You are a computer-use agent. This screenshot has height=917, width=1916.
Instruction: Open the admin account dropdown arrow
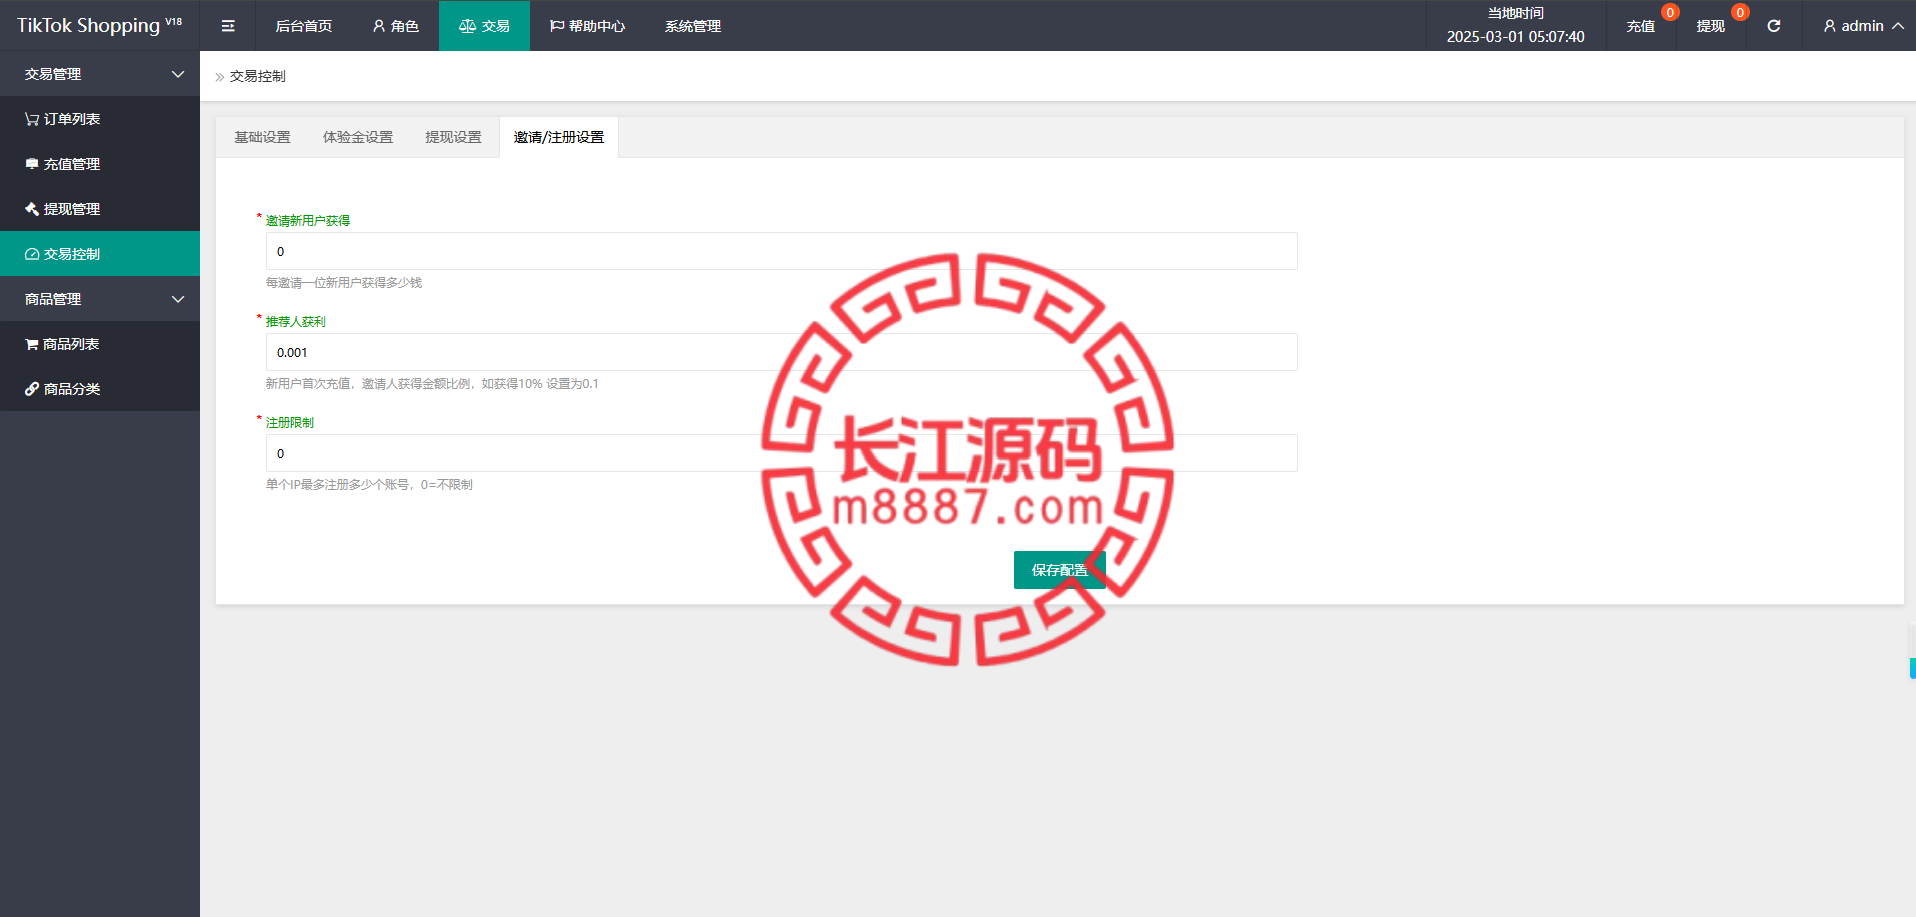point(1897,26)
